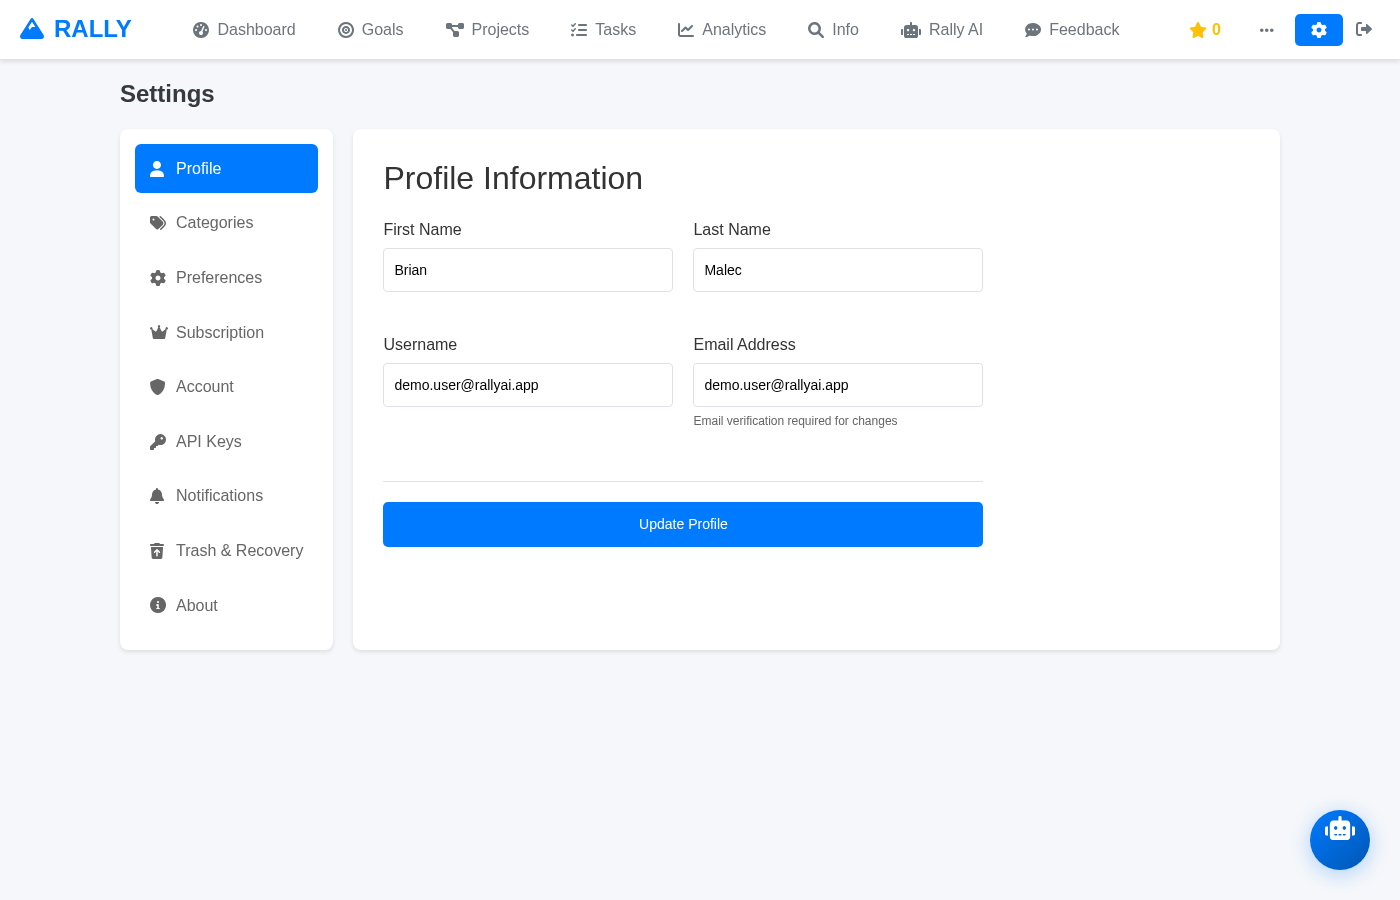Open the floating robot chat assistant
This screenshot has width=1400, height=900.
coord(1339,839)
